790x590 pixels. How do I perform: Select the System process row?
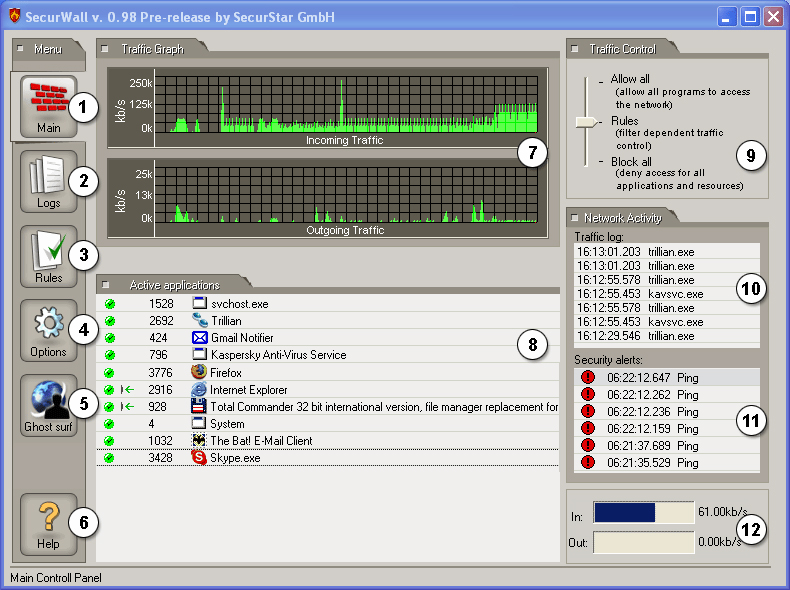(x=327, y=424)
